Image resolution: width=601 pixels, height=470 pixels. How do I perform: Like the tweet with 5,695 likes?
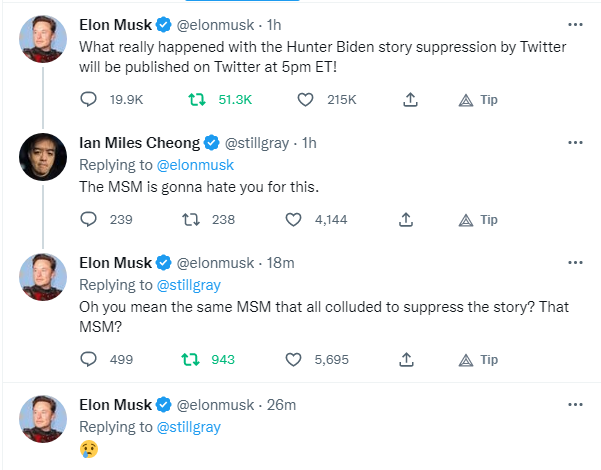point(295,360)
